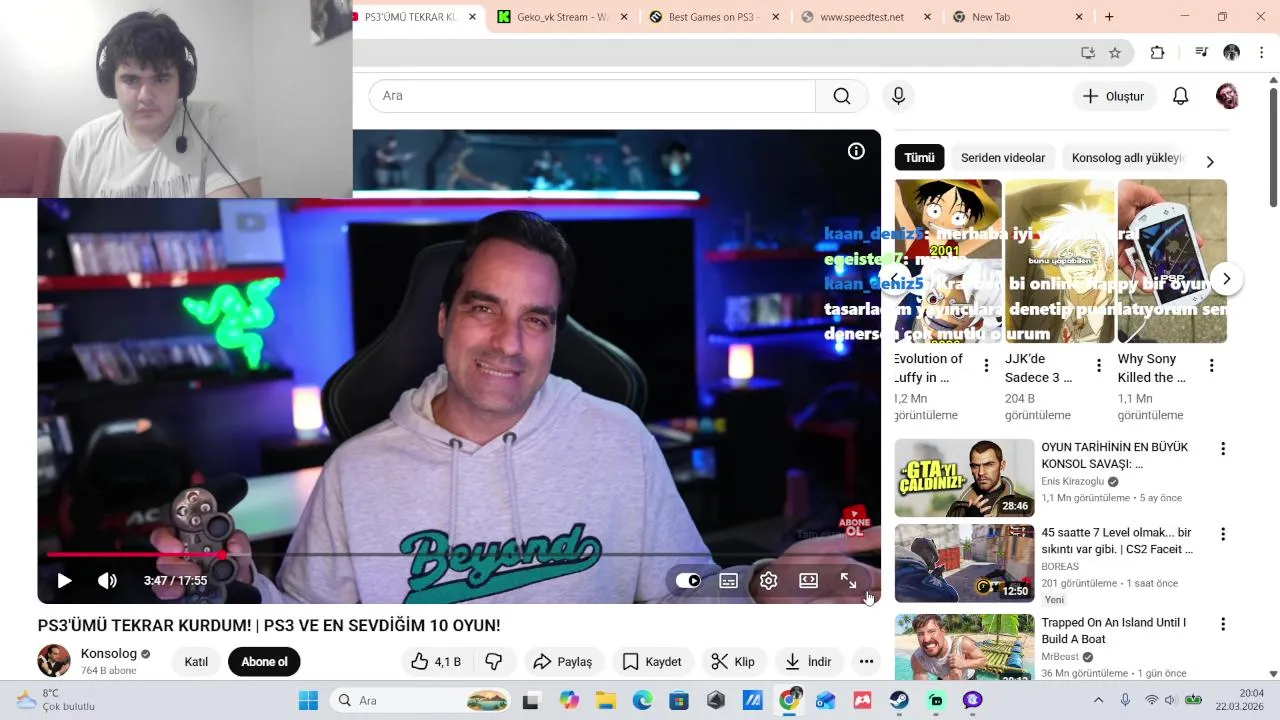Share the video using Paylaş

coord(563,662)
